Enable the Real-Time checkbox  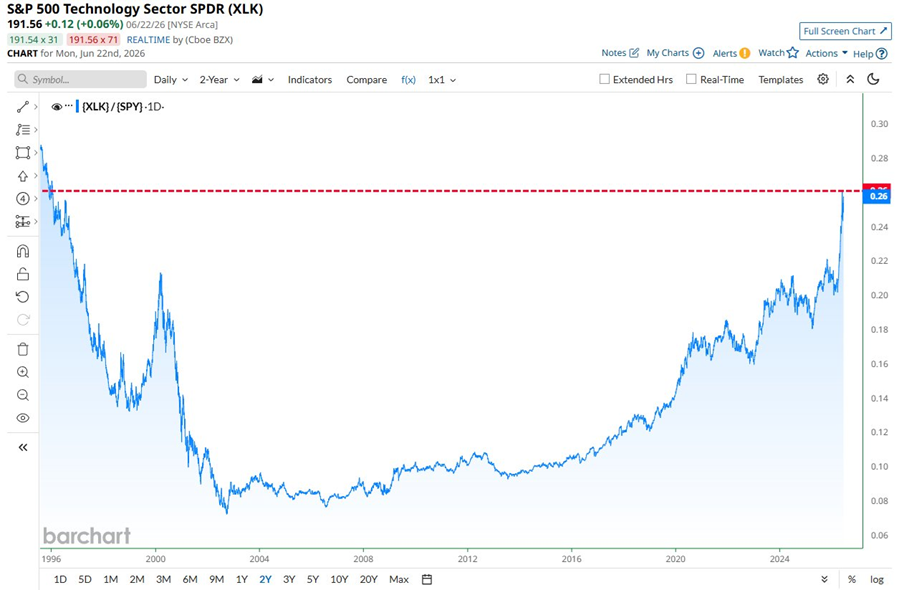pos(691,79)
